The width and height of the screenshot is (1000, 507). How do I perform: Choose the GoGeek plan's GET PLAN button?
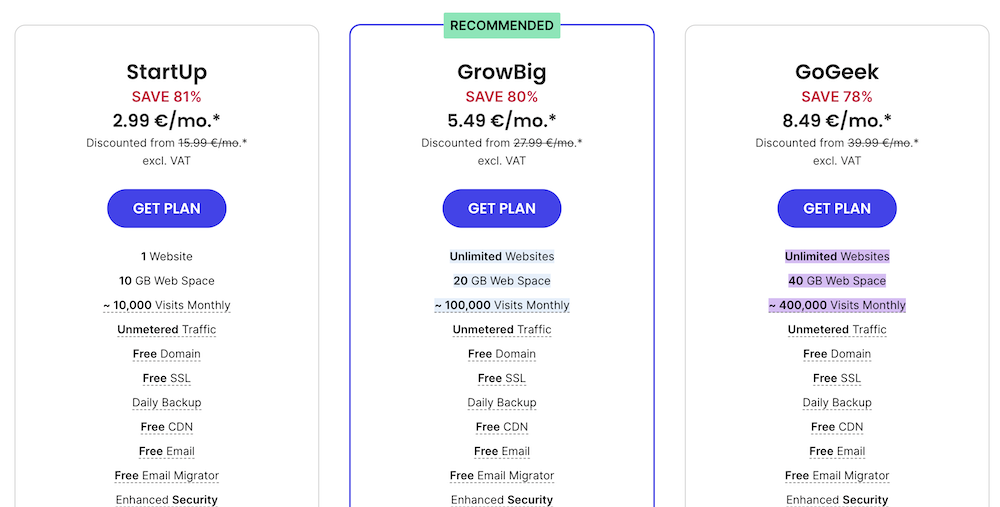pyautogui.click(x=837, y=208)
